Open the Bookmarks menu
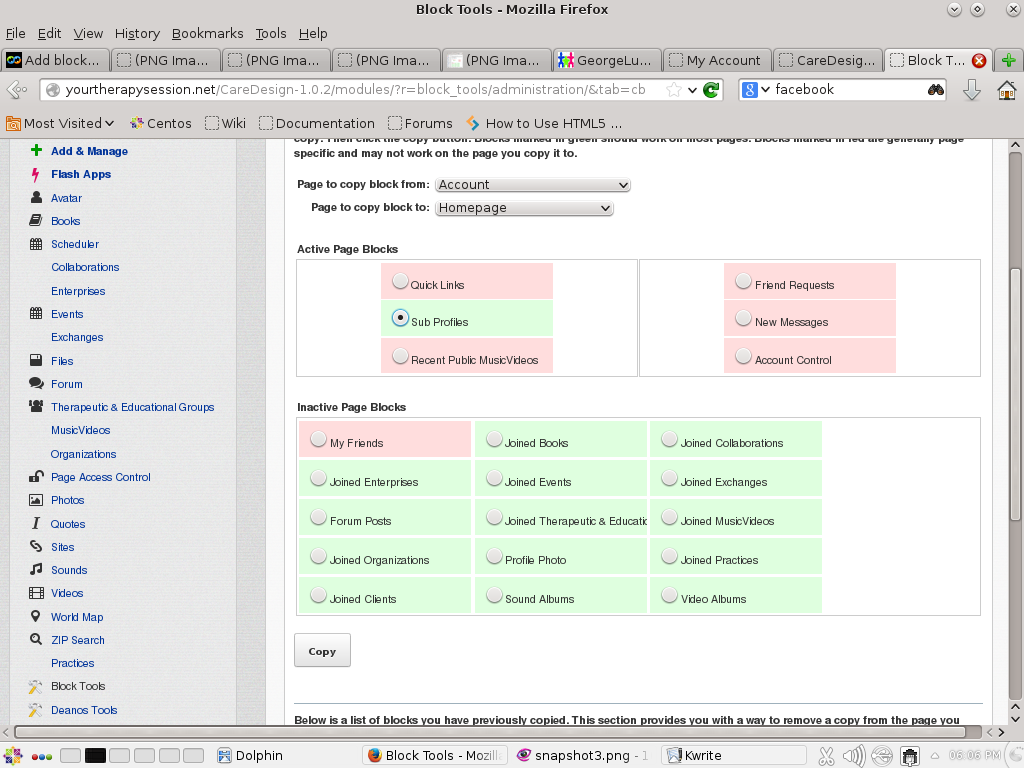1024x768 pixels. [x=207, y=33]
